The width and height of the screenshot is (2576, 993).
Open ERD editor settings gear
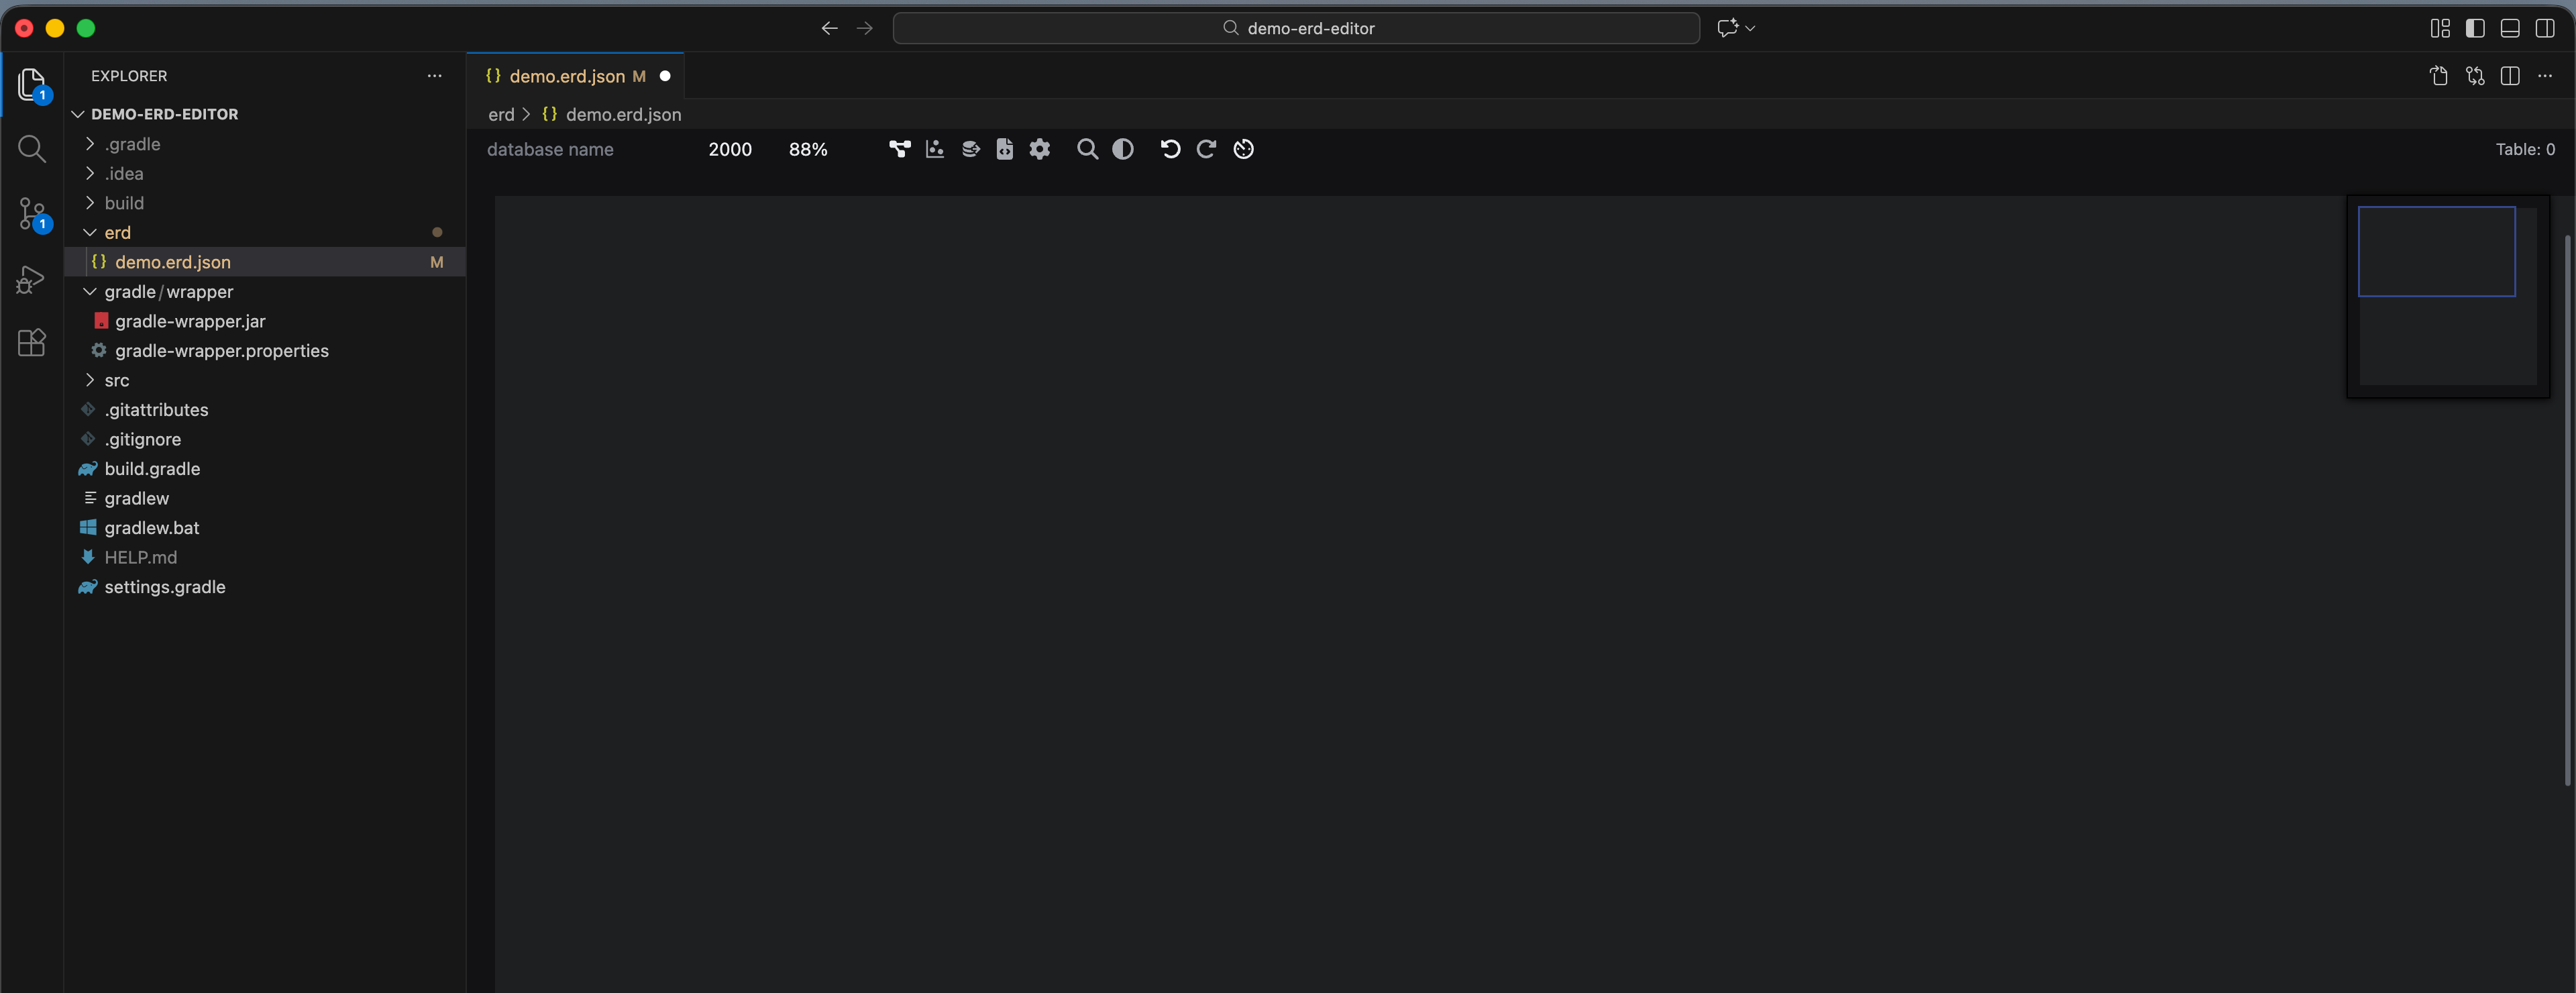(x=1040, y=149)
